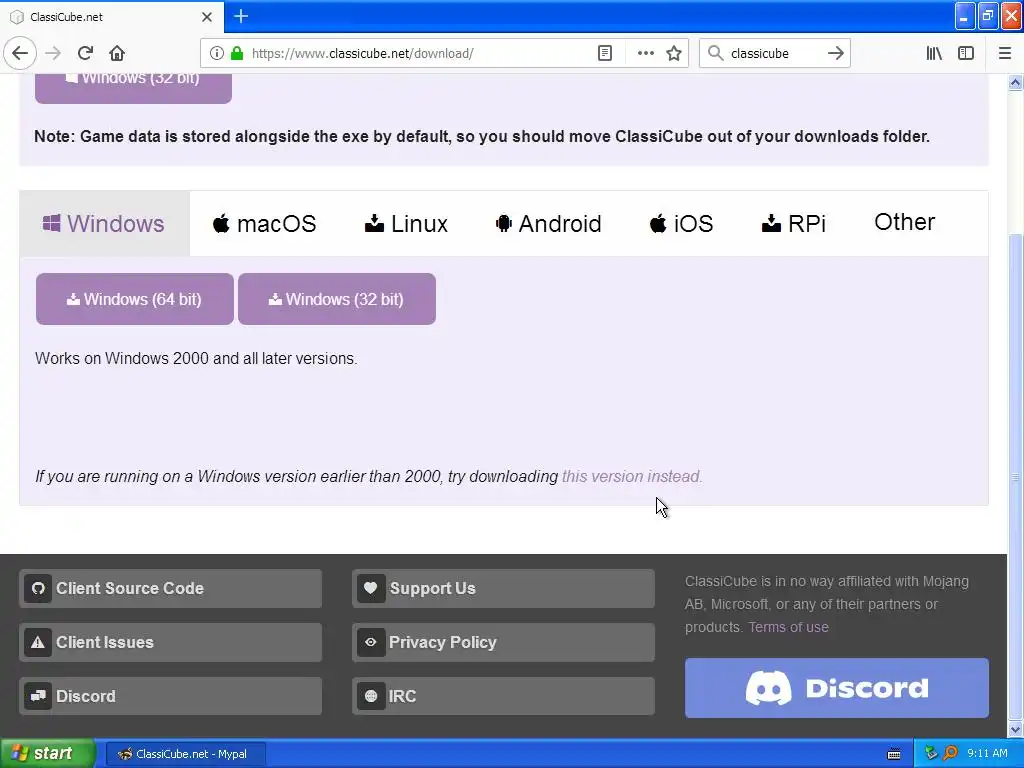Open the browser home page

pyautogui.click(x=117, y=53)
